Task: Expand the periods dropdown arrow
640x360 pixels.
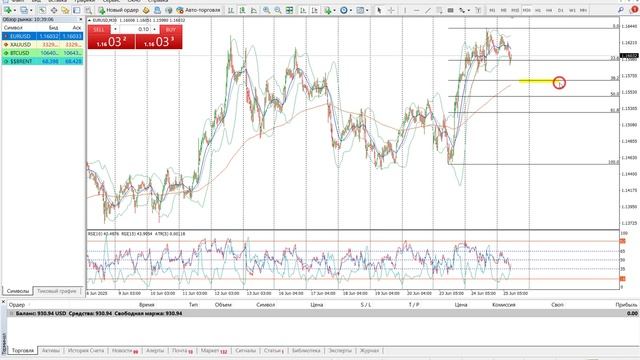Action: coord(351,10)
